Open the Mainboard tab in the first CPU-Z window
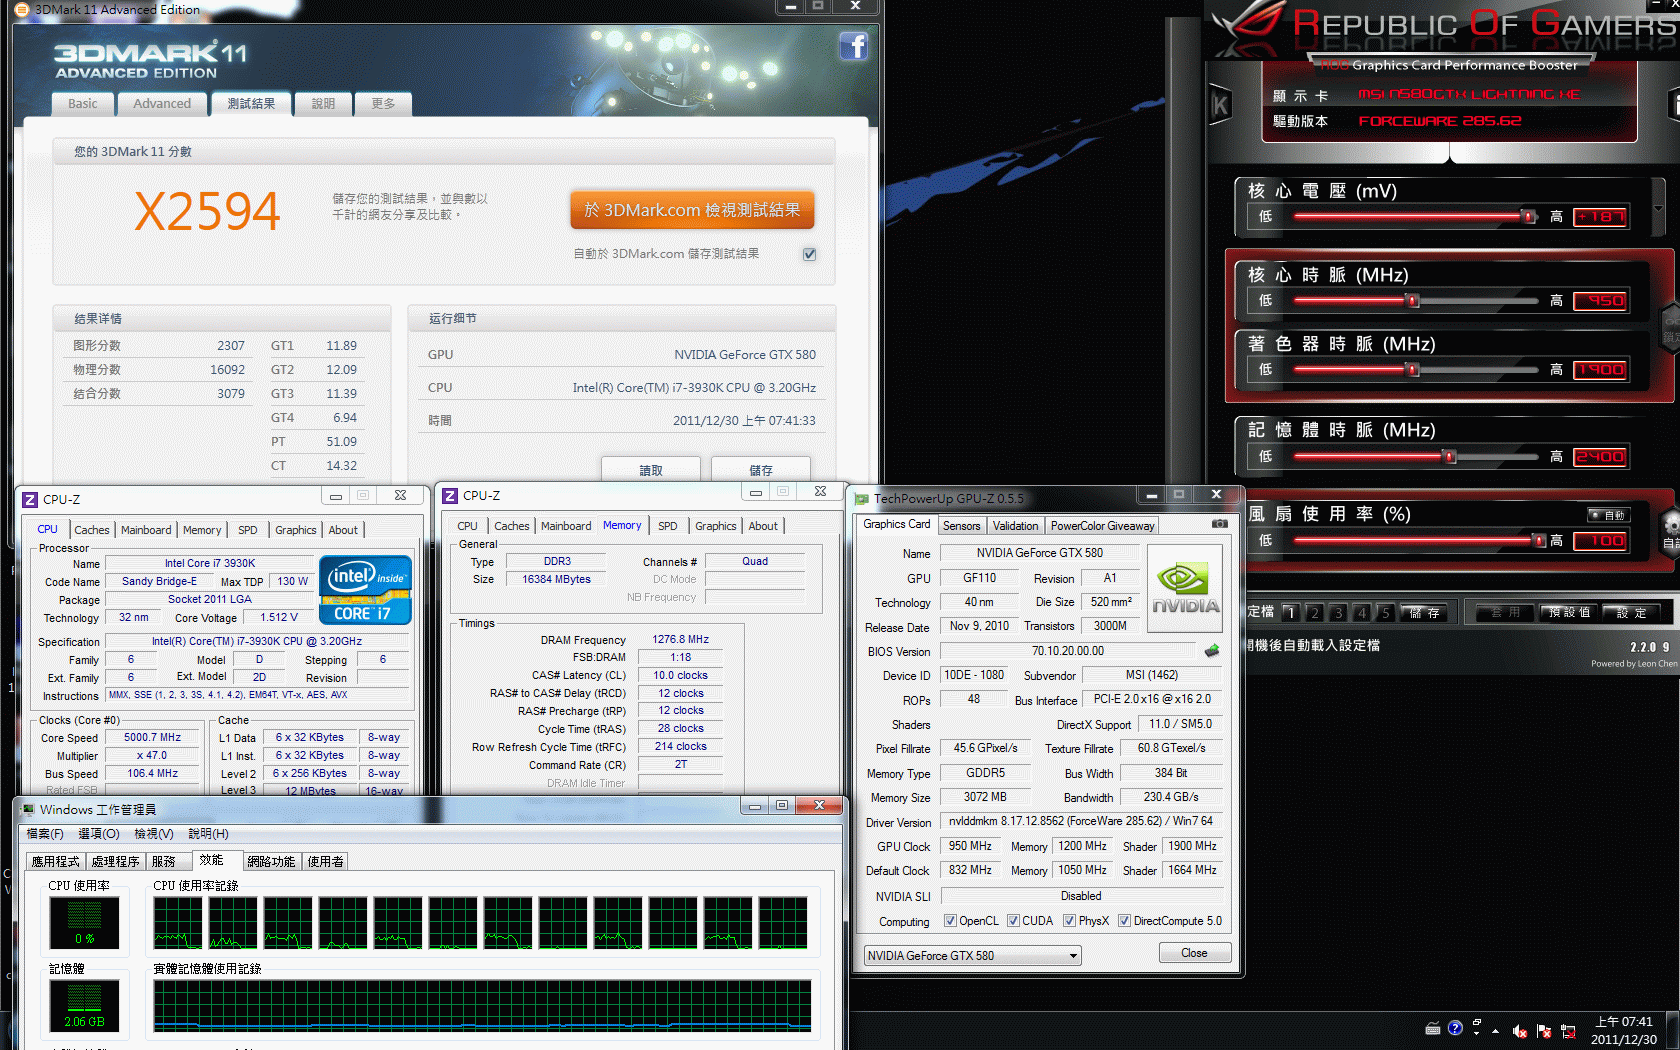The height and width of the screenshot is (1050, 1680). 146,530
